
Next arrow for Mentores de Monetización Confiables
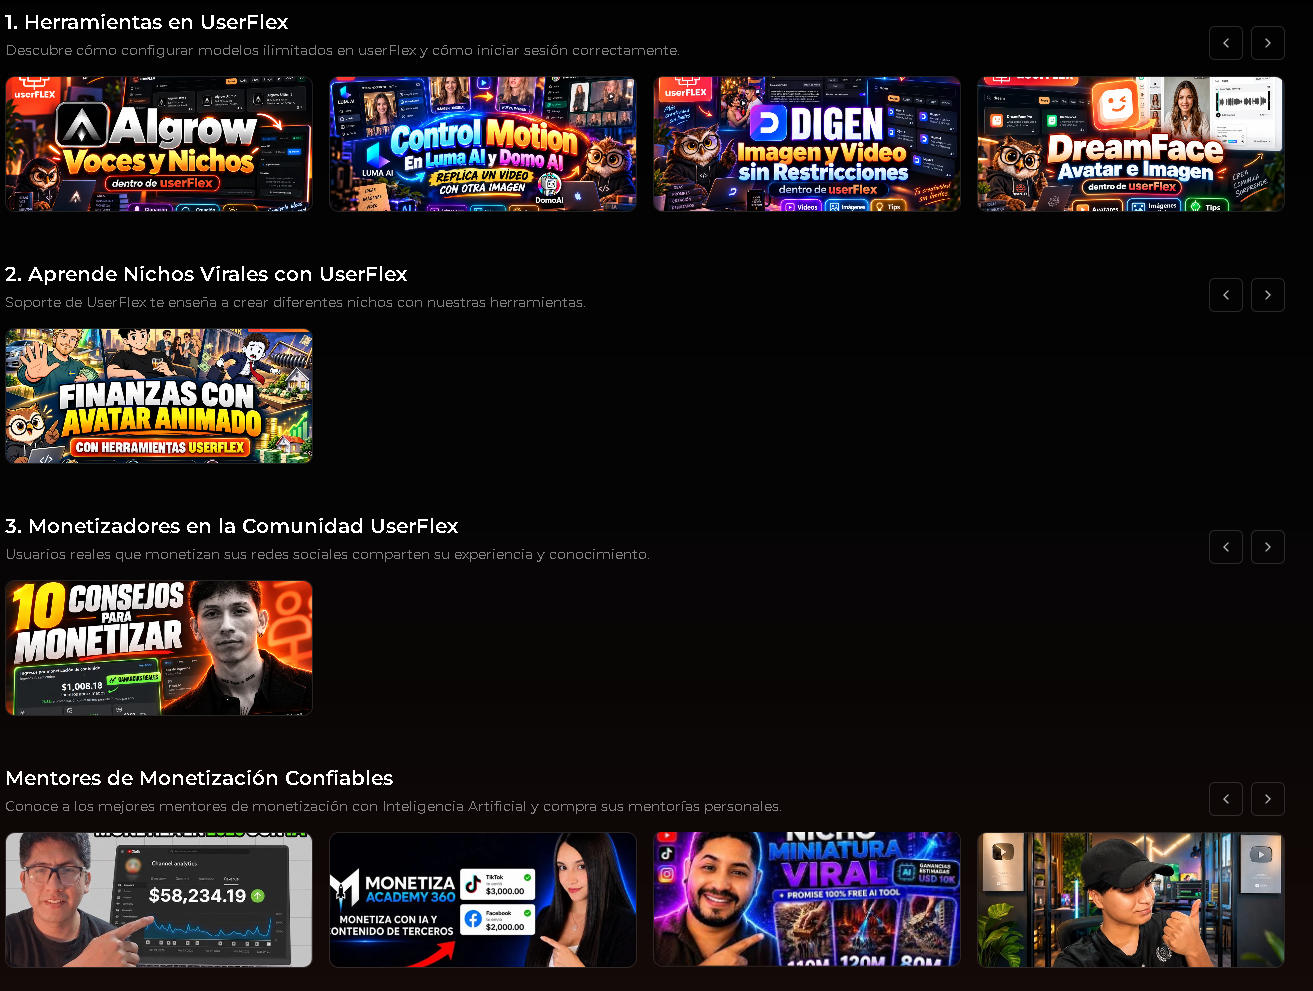(1268, 799)
